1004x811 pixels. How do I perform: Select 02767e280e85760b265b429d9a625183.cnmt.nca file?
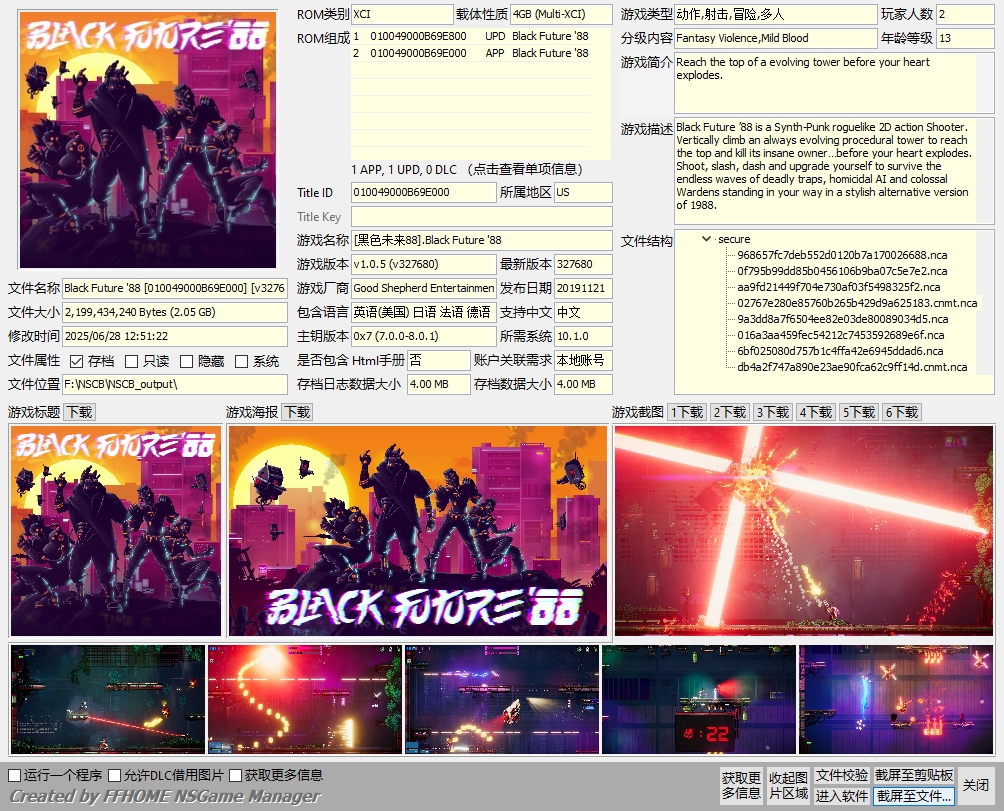click(857, 303)
